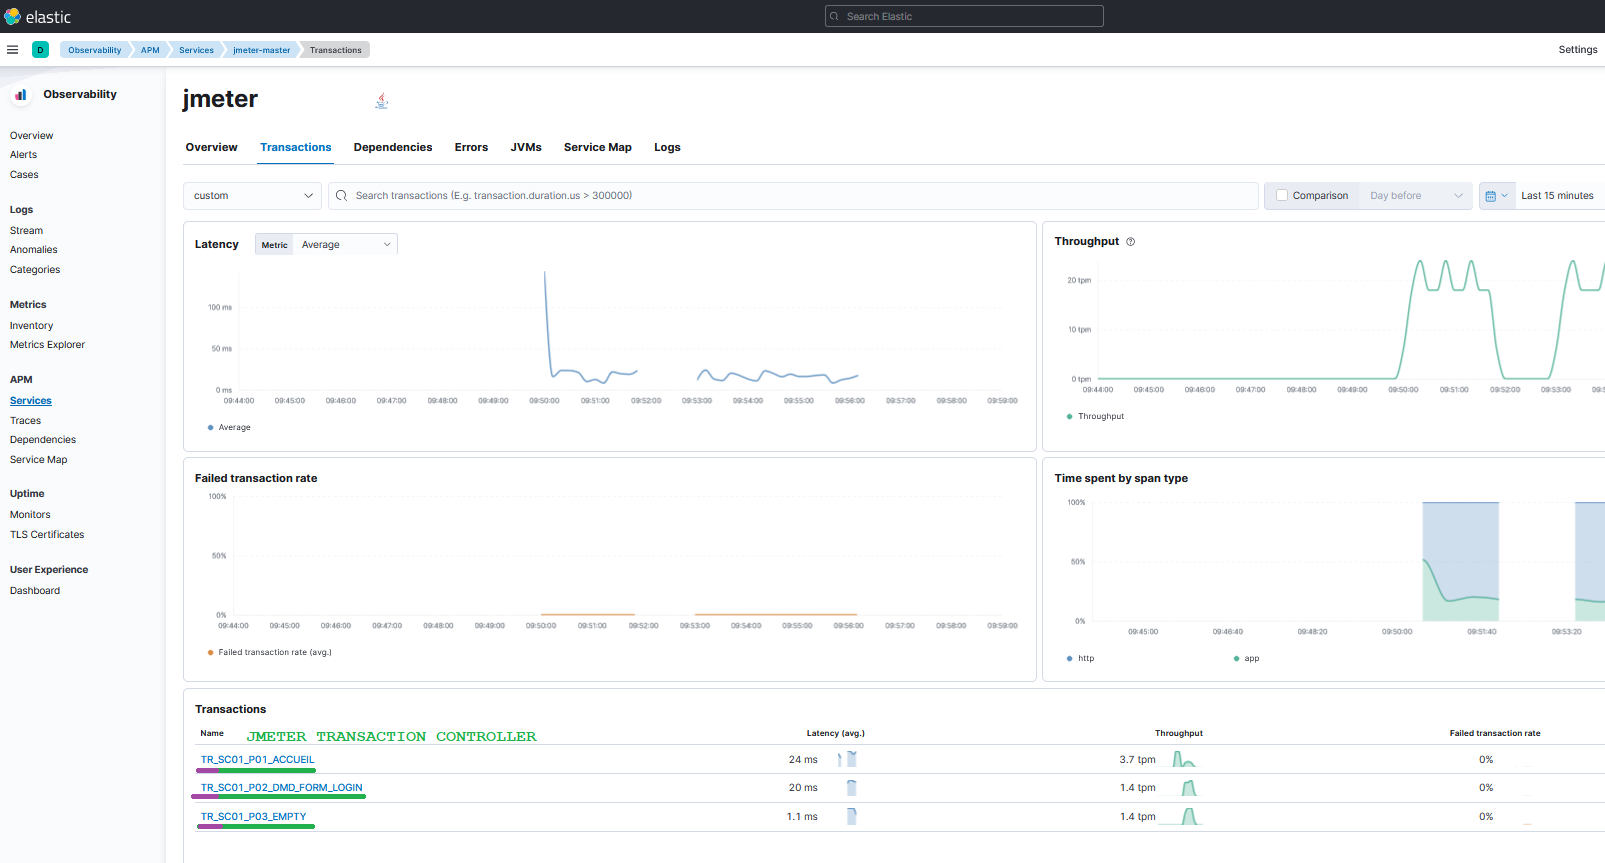Click the Elastic logo
This screenshot has width=1605, height=863.
tap(13, 17)
